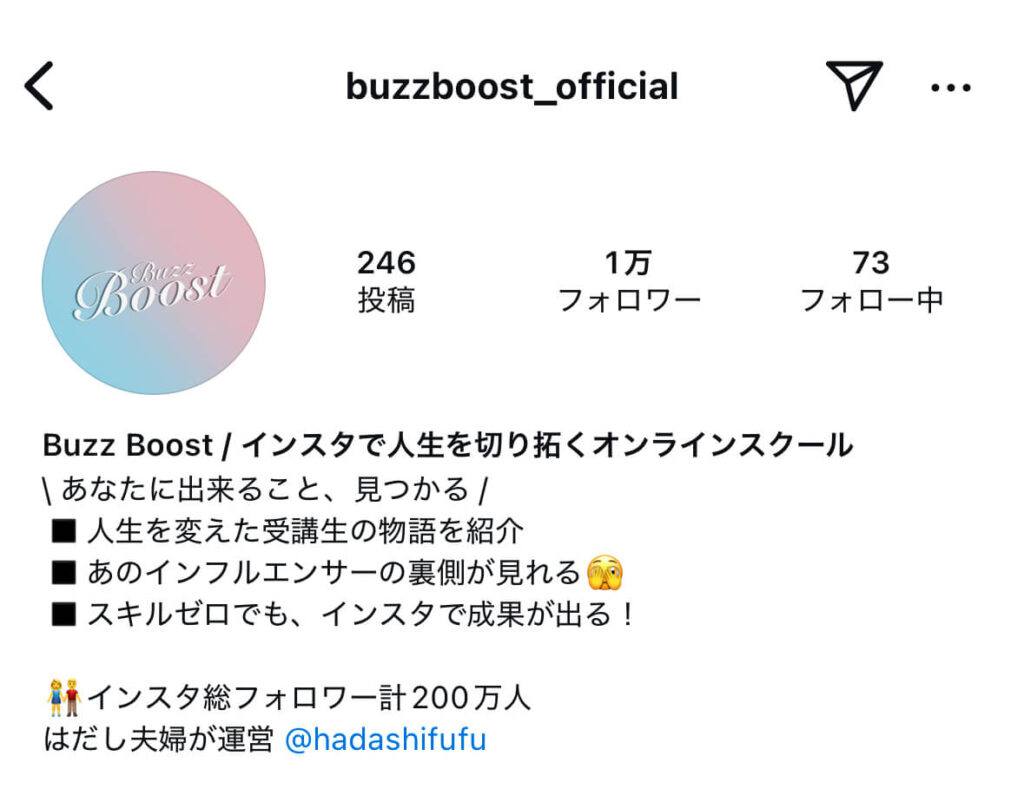Open the Buzz Boost profile picture
The image size is (1024, 789).
click(153, 283)
